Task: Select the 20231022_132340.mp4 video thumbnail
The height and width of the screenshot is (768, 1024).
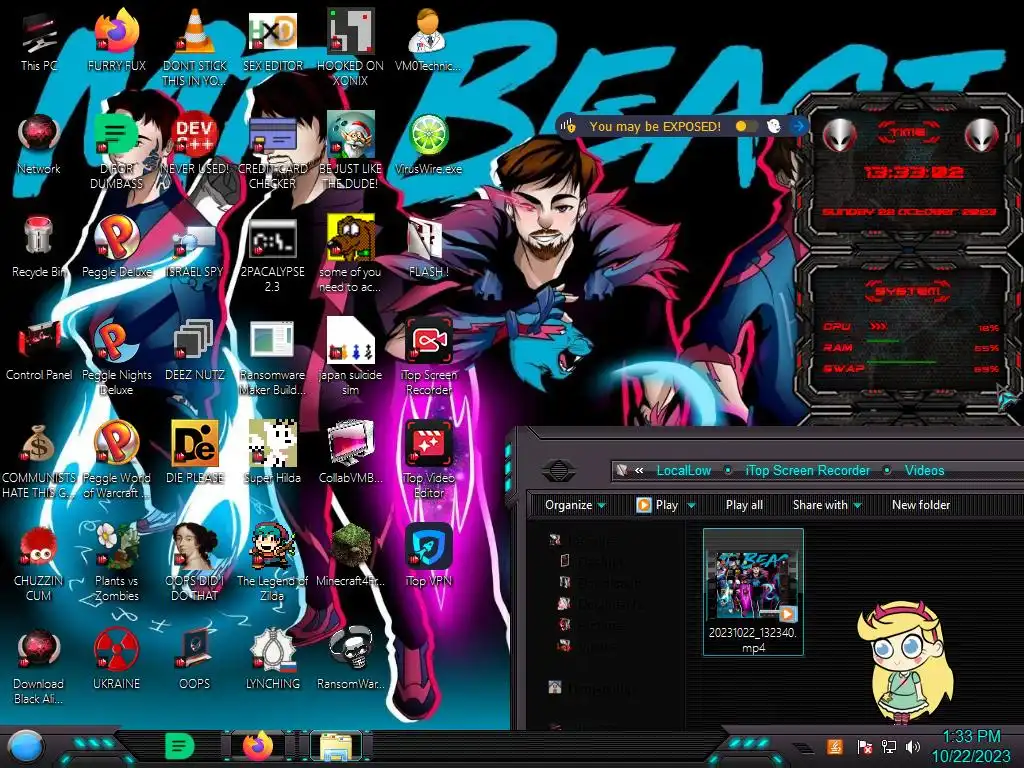Action: click(x=753, y=592)
